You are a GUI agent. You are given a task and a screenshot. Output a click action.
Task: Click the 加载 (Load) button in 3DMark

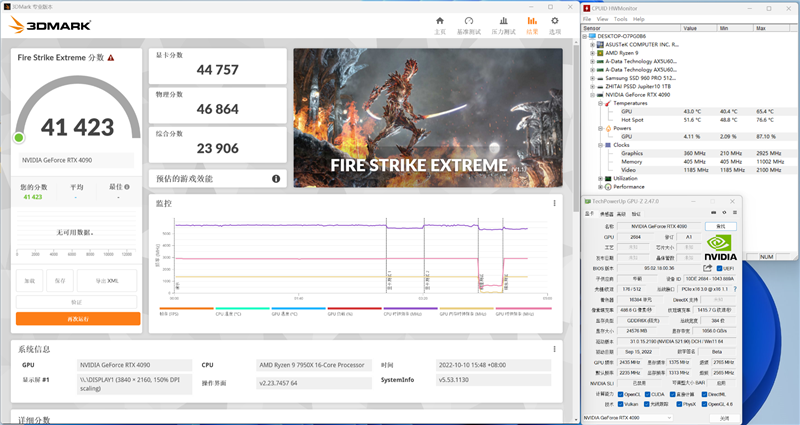pyautogui.click(x=30, y=281)
